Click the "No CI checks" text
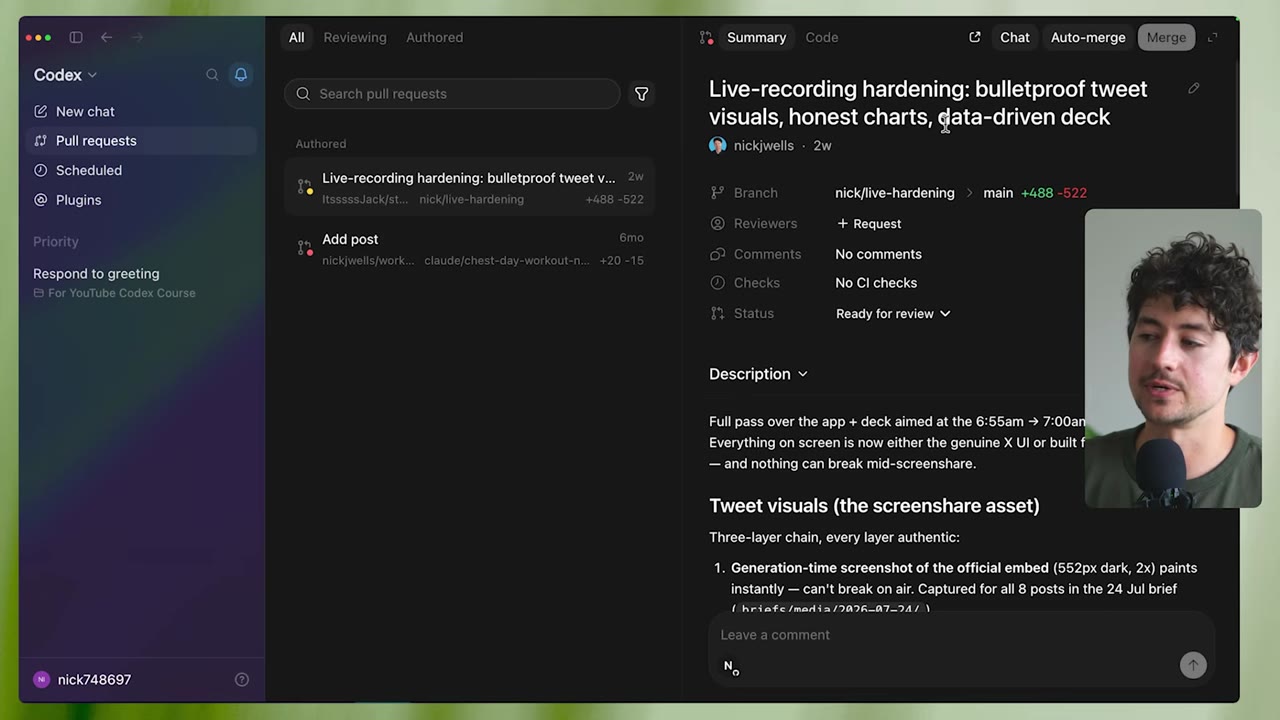 pyautogui.click(x=876, y=283)
